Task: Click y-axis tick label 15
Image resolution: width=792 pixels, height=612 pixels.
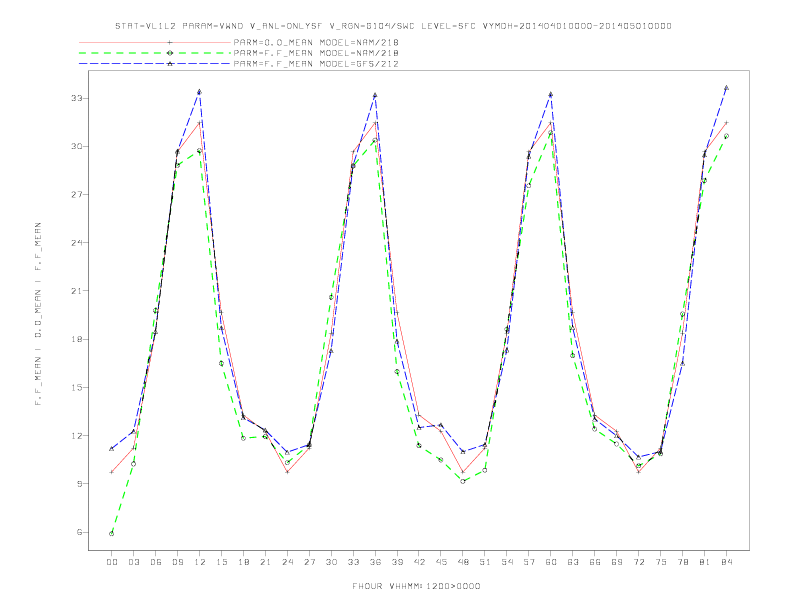Action: click(76, 387)
